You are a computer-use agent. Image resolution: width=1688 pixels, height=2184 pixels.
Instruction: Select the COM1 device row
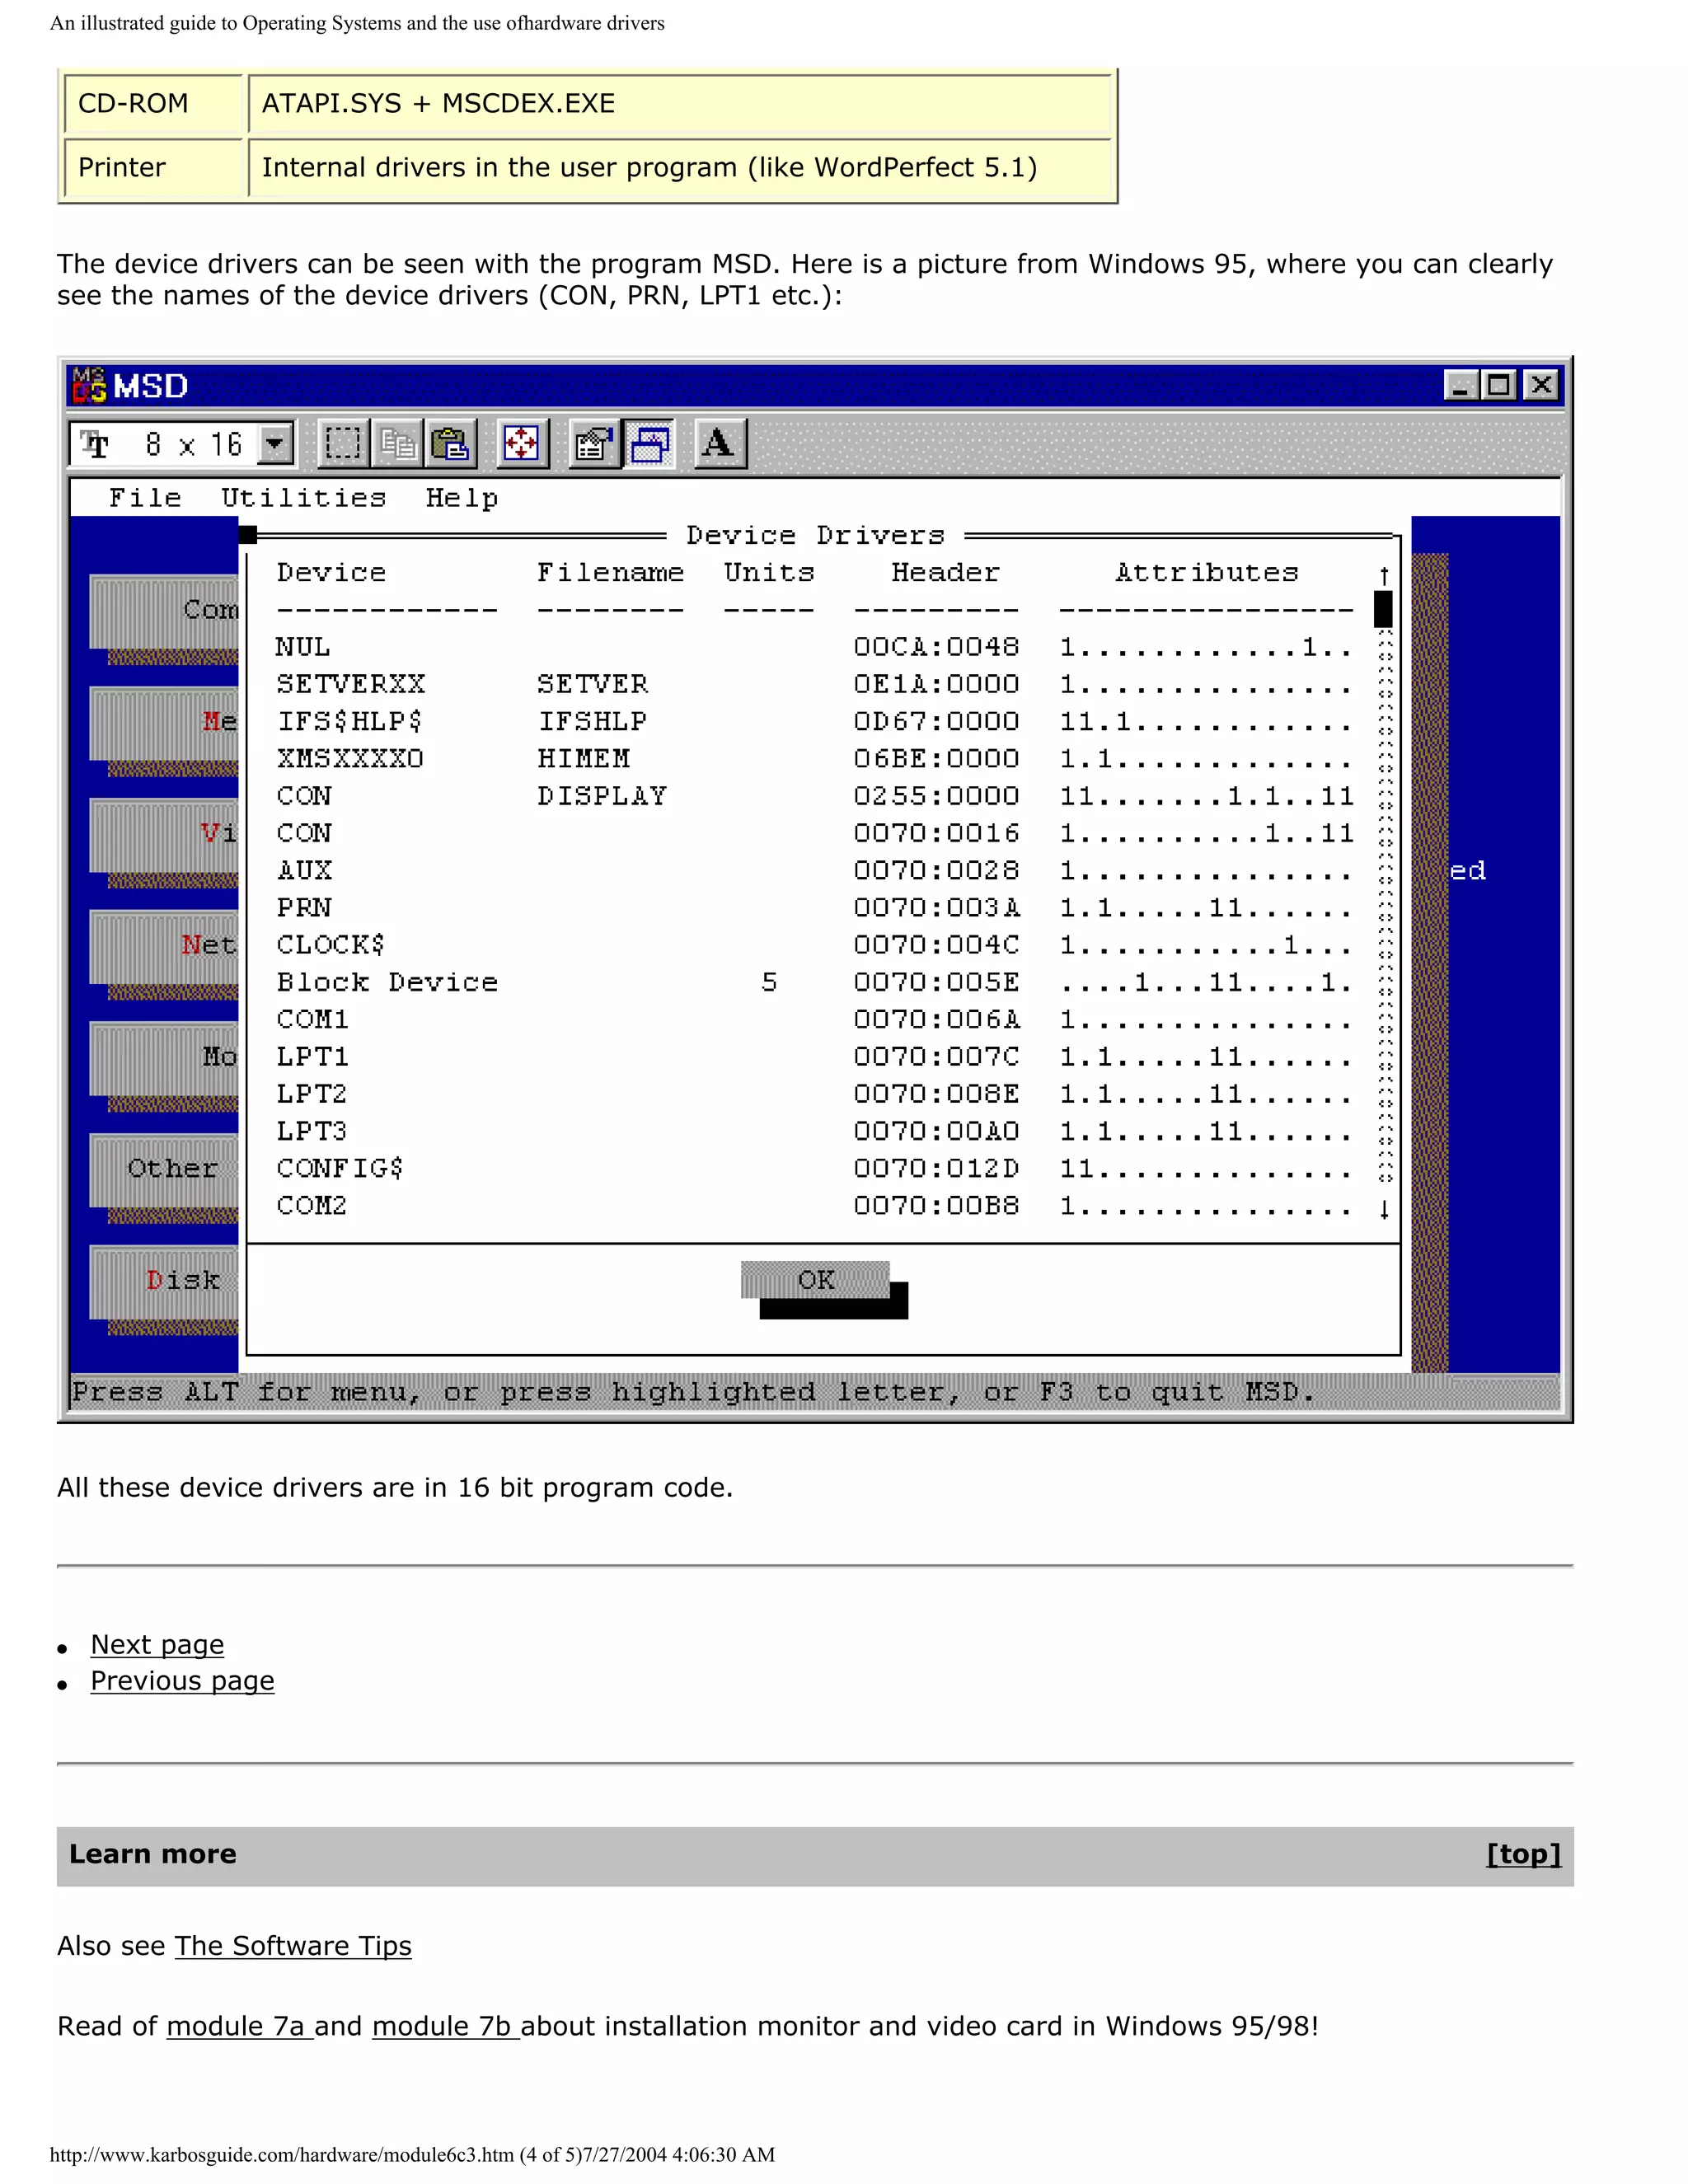point(814,1020)
